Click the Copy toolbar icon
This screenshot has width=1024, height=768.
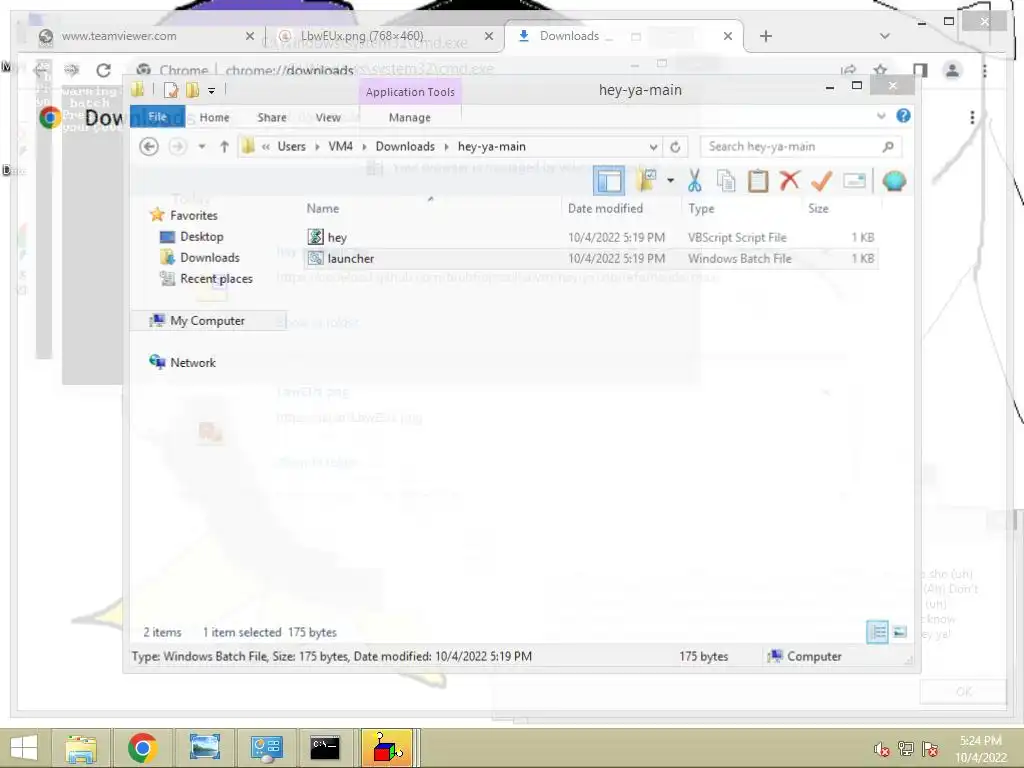click(x=726, y=181)
